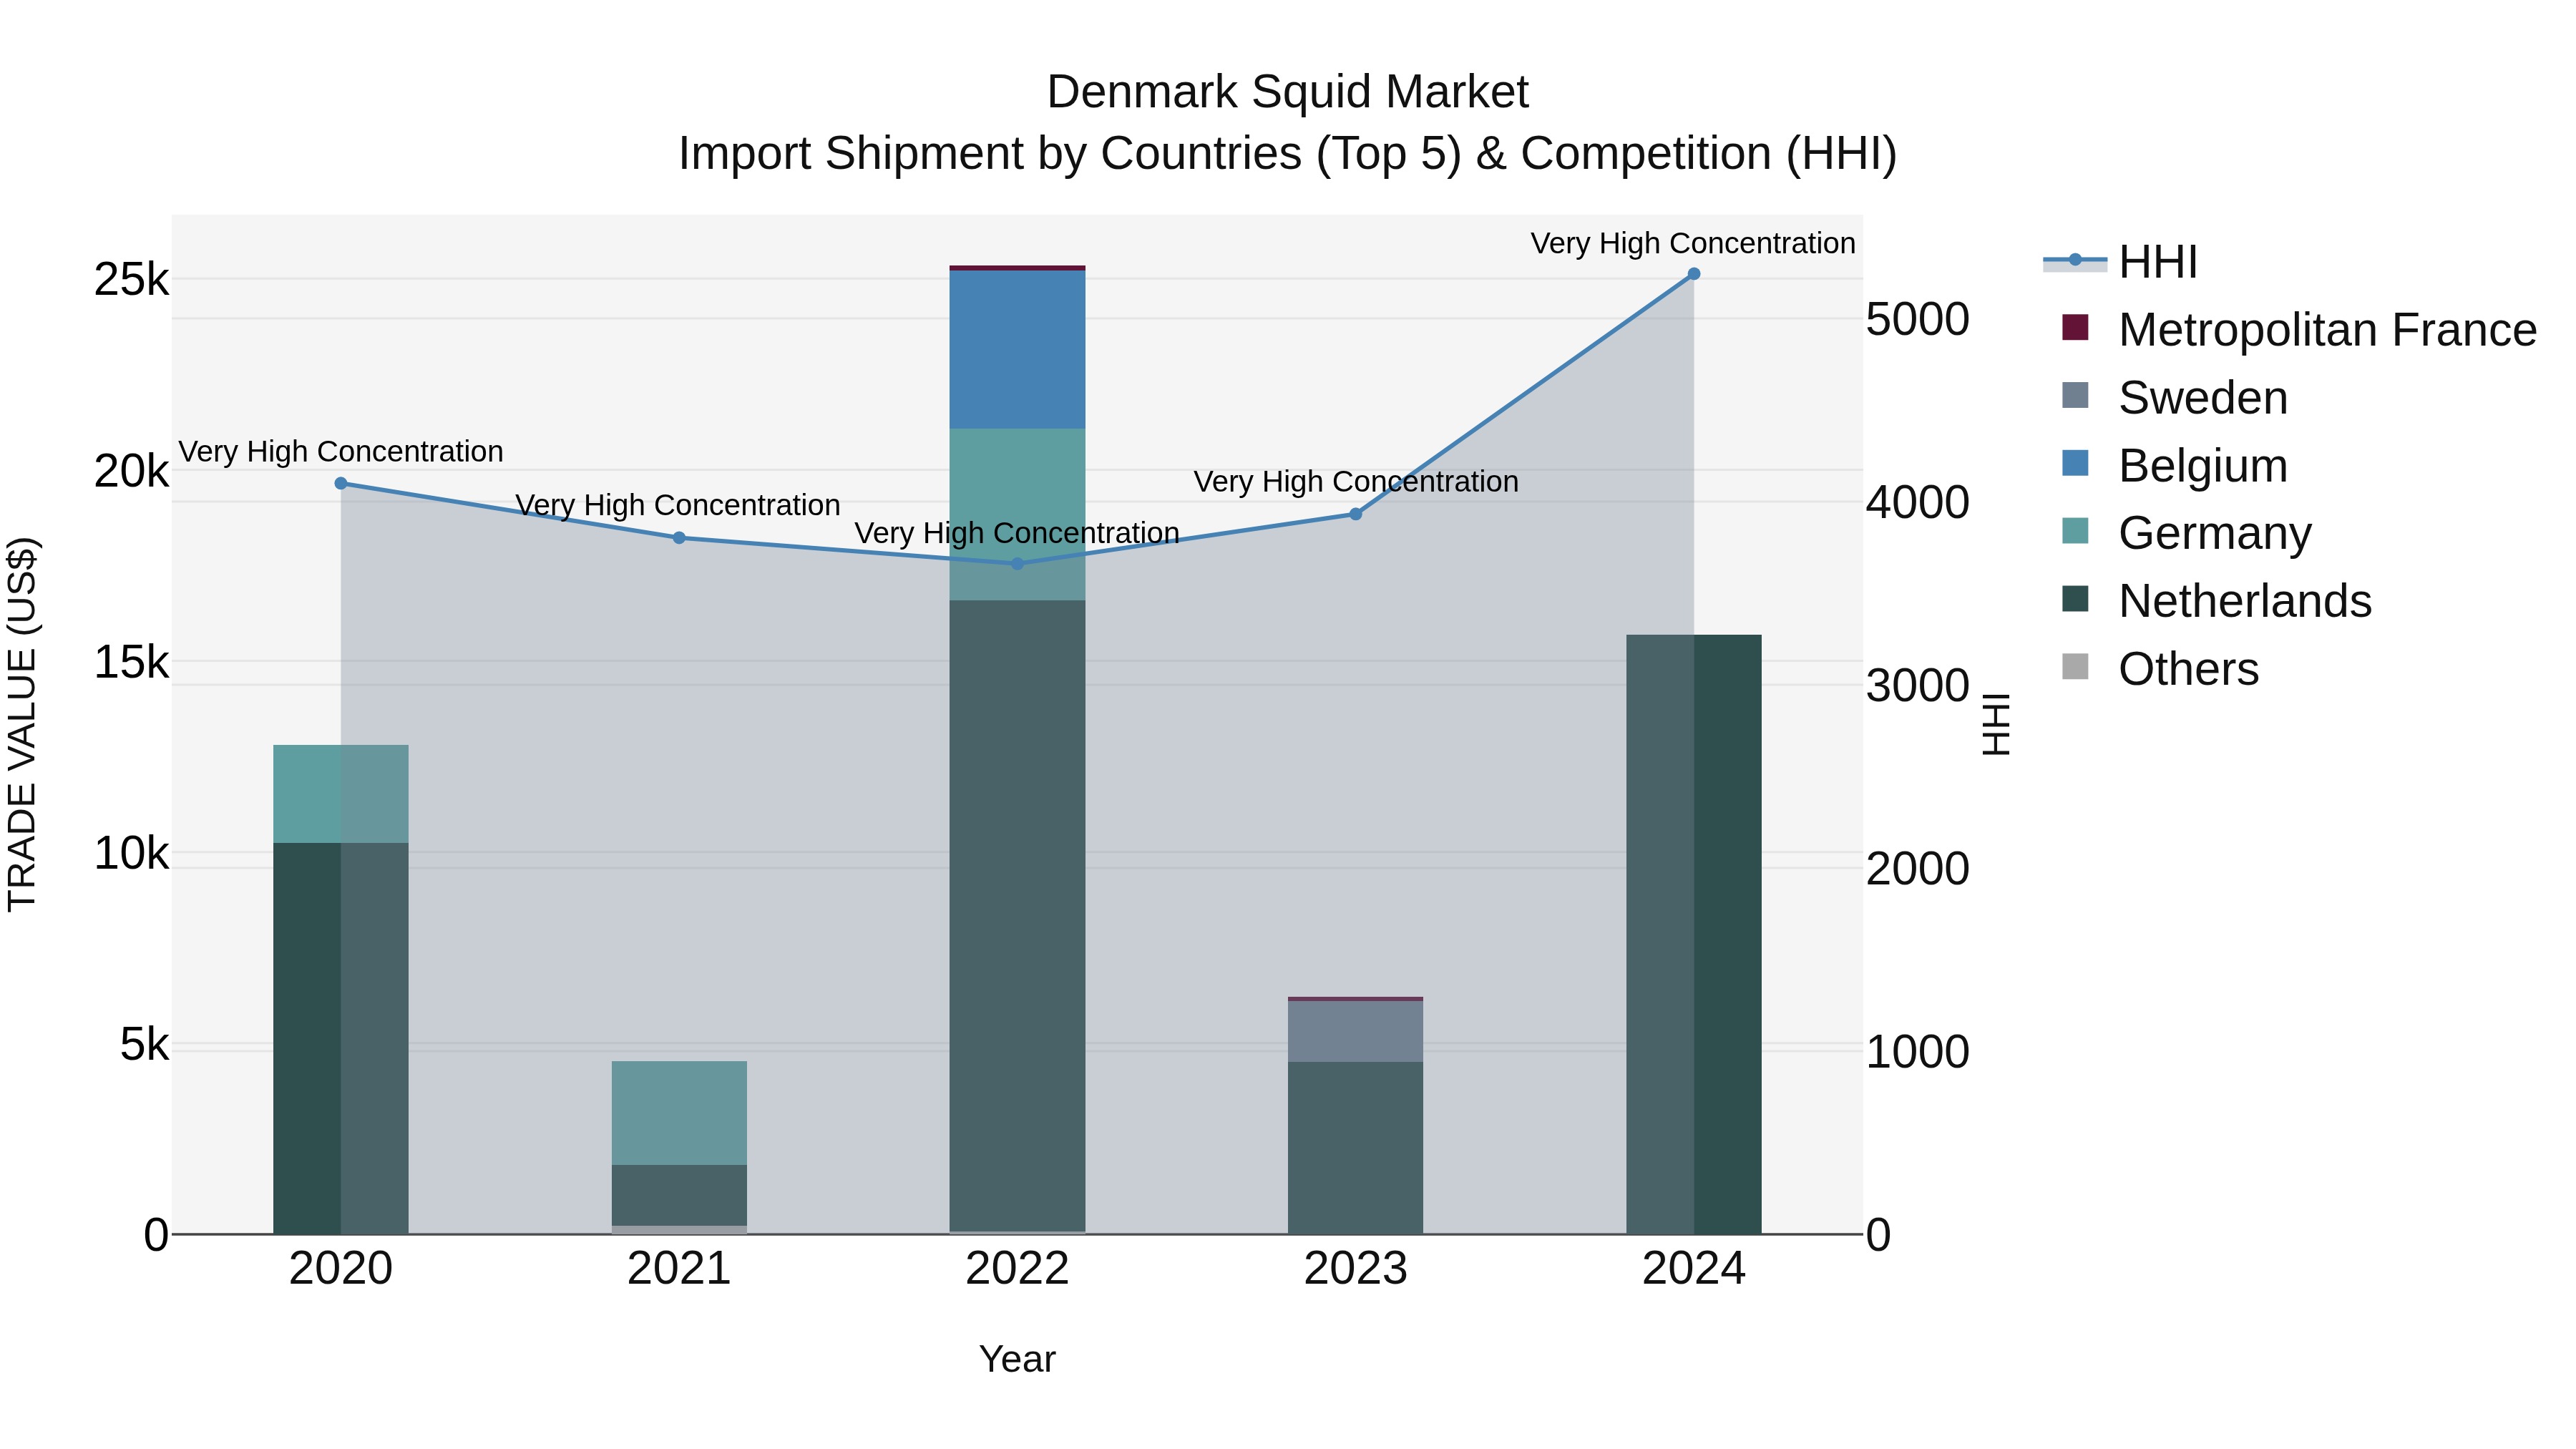Image resolution: width=2576 pixels, height=1449 pixels.
Task: Click the 'Very High Concentration' label above 2022
Action: click(1017, 533)
